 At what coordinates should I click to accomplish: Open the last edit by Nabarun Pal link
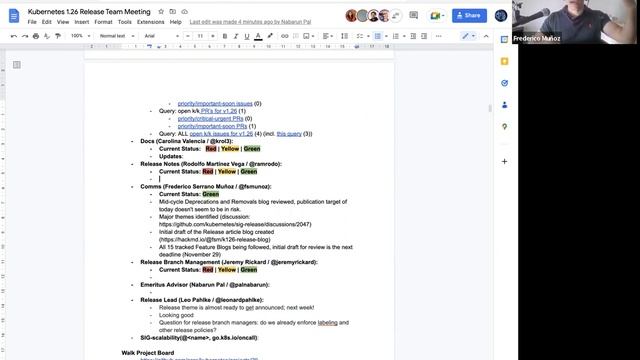(x=250, y=22)
